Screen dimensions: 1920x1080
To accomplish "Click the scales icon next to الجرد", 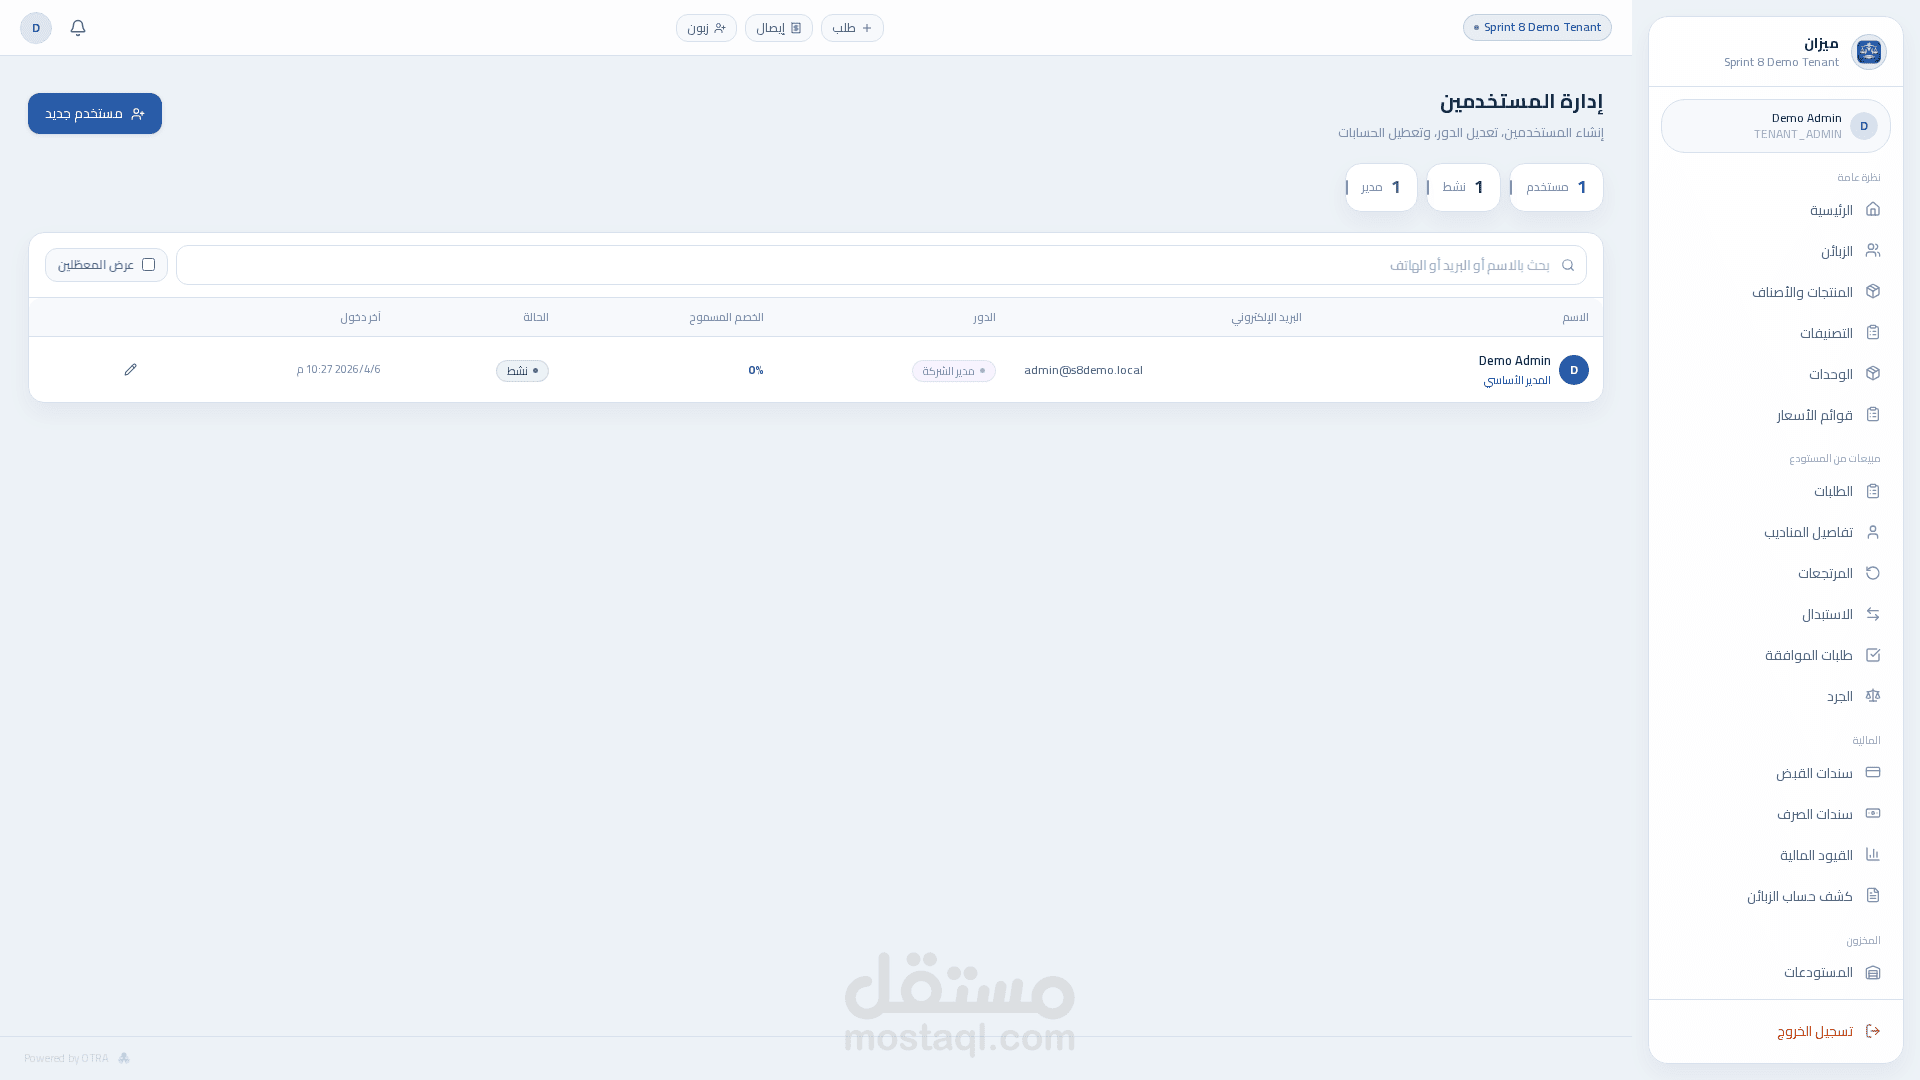I will [x=1873, y=696].
